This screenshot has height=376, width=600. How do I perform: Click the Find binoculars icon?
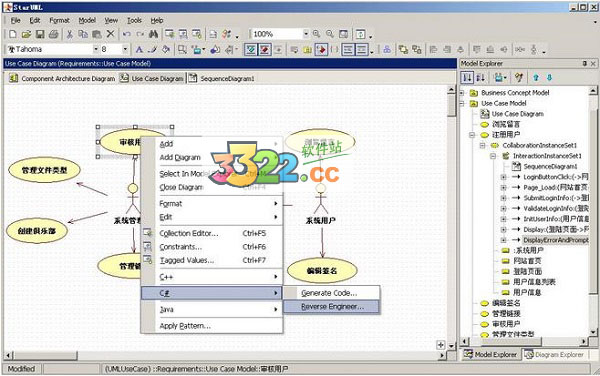pyautogui.click(x=153, y=34)
